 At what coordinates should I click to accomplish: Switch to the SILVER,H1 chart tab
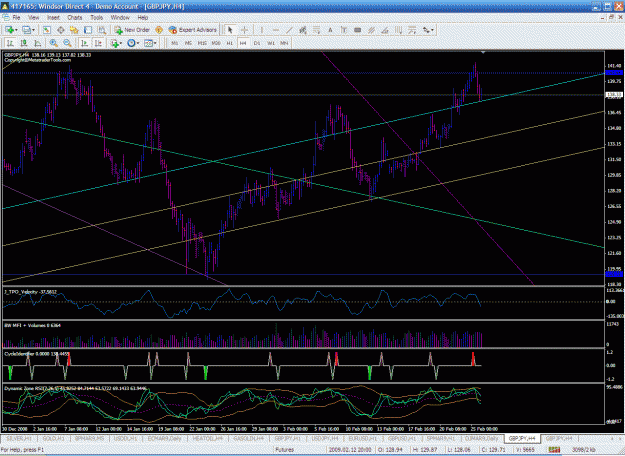tap(19, 438)
